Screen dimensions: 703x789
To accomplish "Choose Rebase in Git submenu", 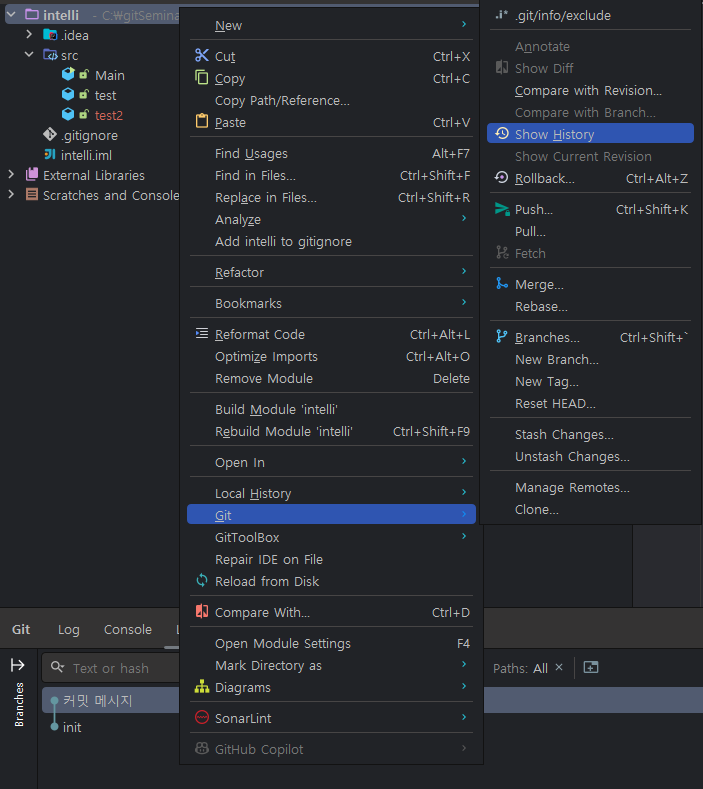I will pyautogui.click(x=590, y=306).
